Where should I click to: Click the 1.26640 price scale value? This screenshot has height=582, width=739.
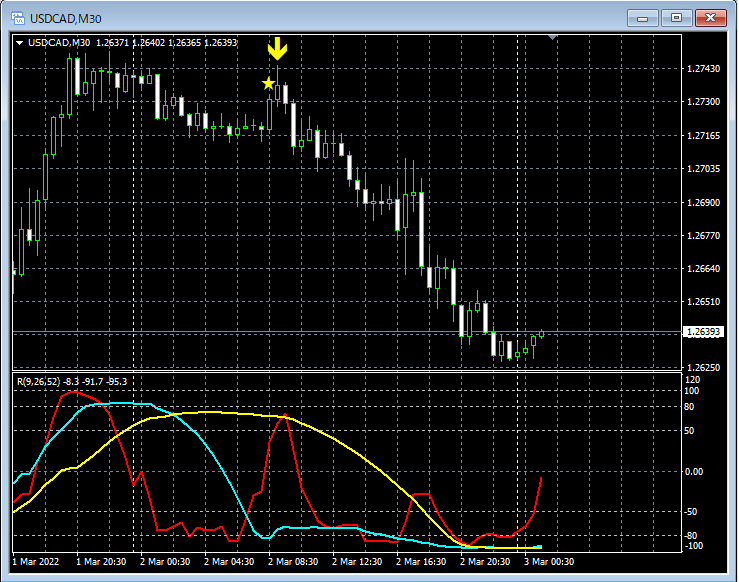tap(704, 269)
